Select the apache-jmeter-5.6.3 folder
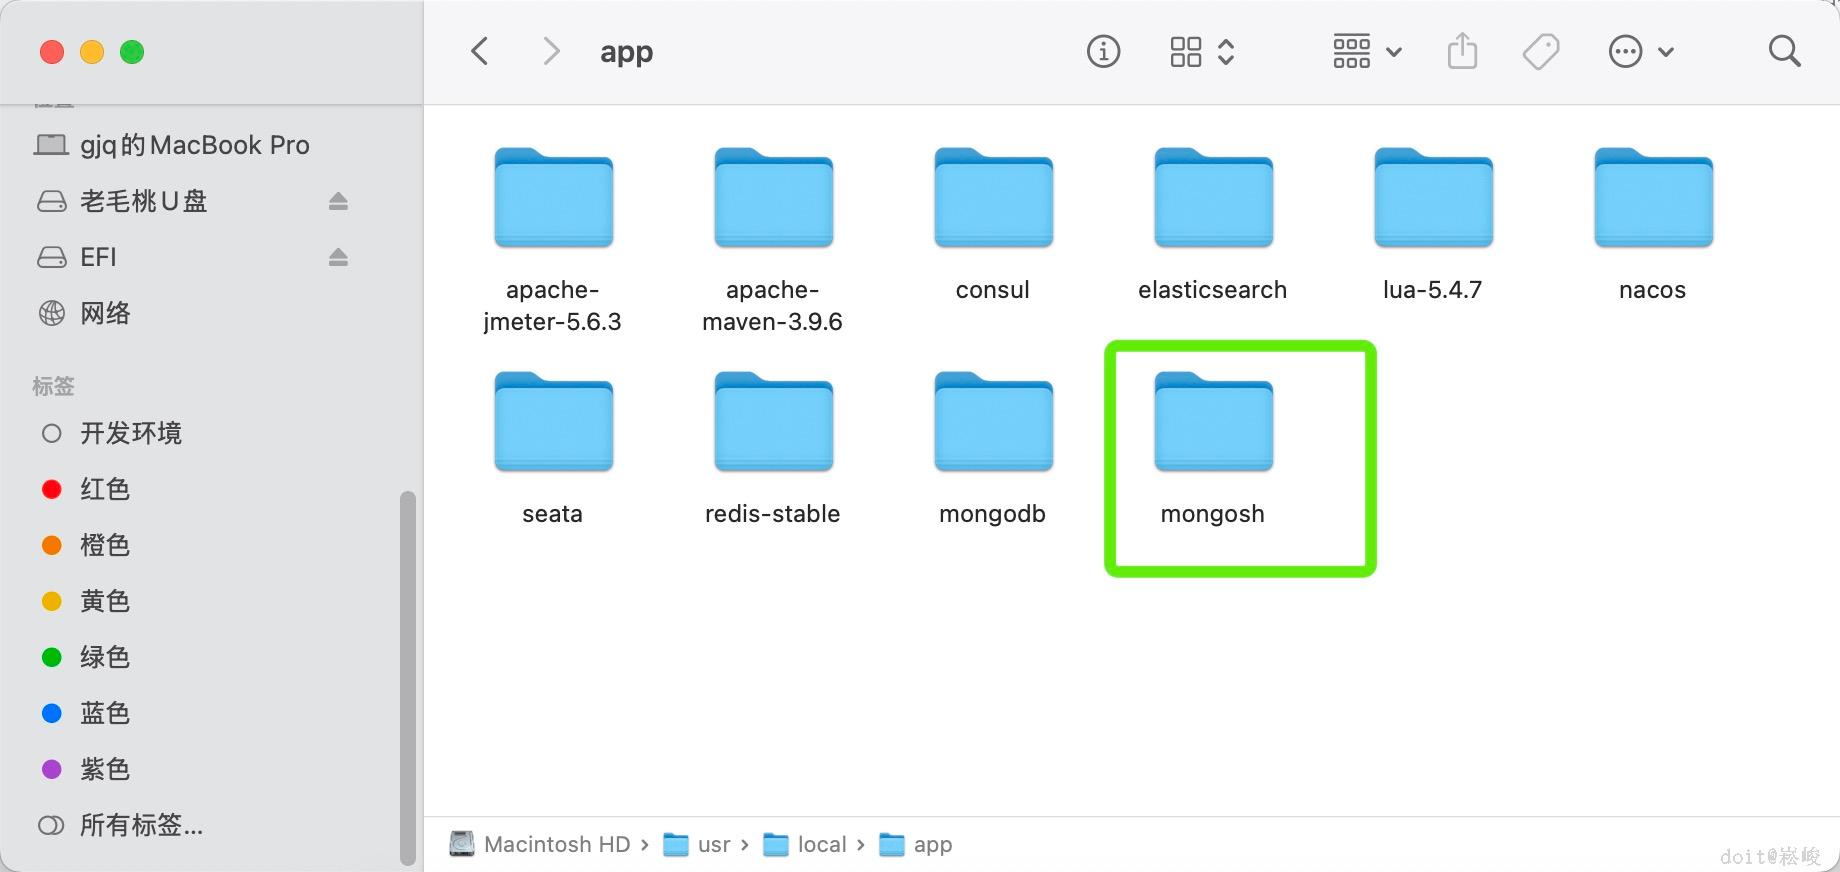This screenshot has height=872, width=1840. point(553,198)
